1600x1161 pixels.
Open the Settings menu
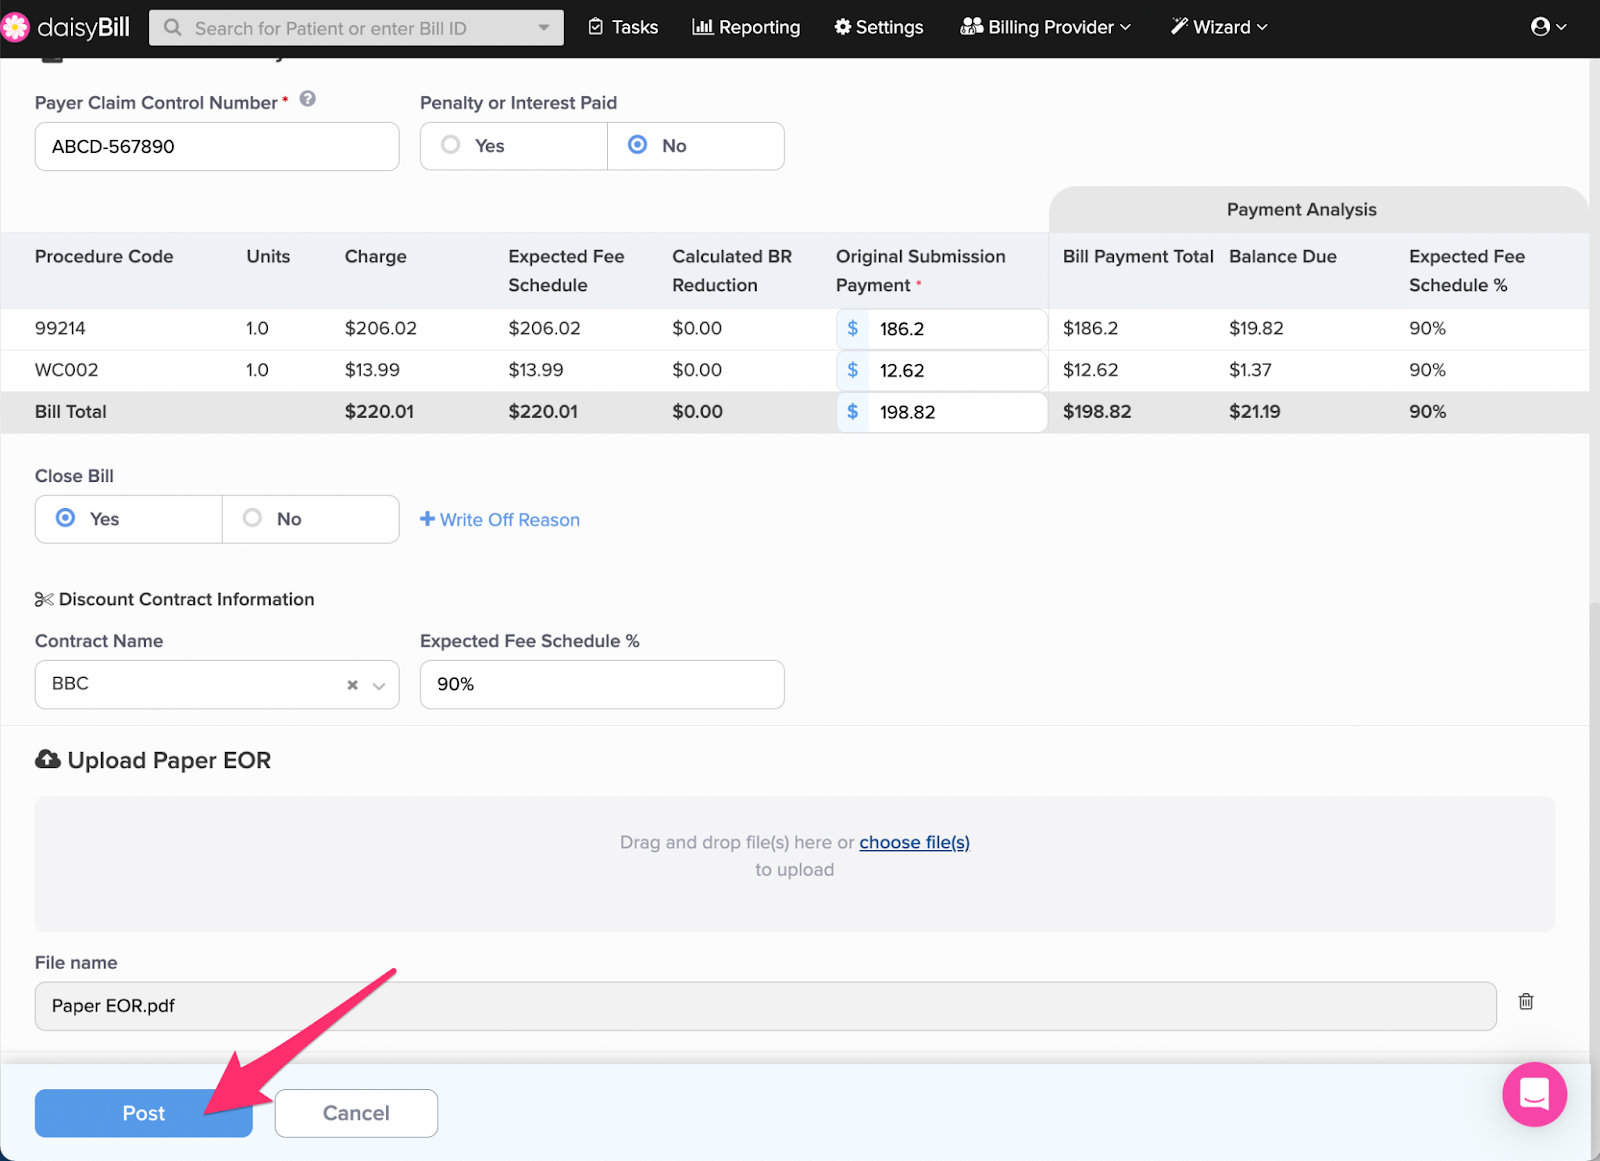tap(879, 27)
